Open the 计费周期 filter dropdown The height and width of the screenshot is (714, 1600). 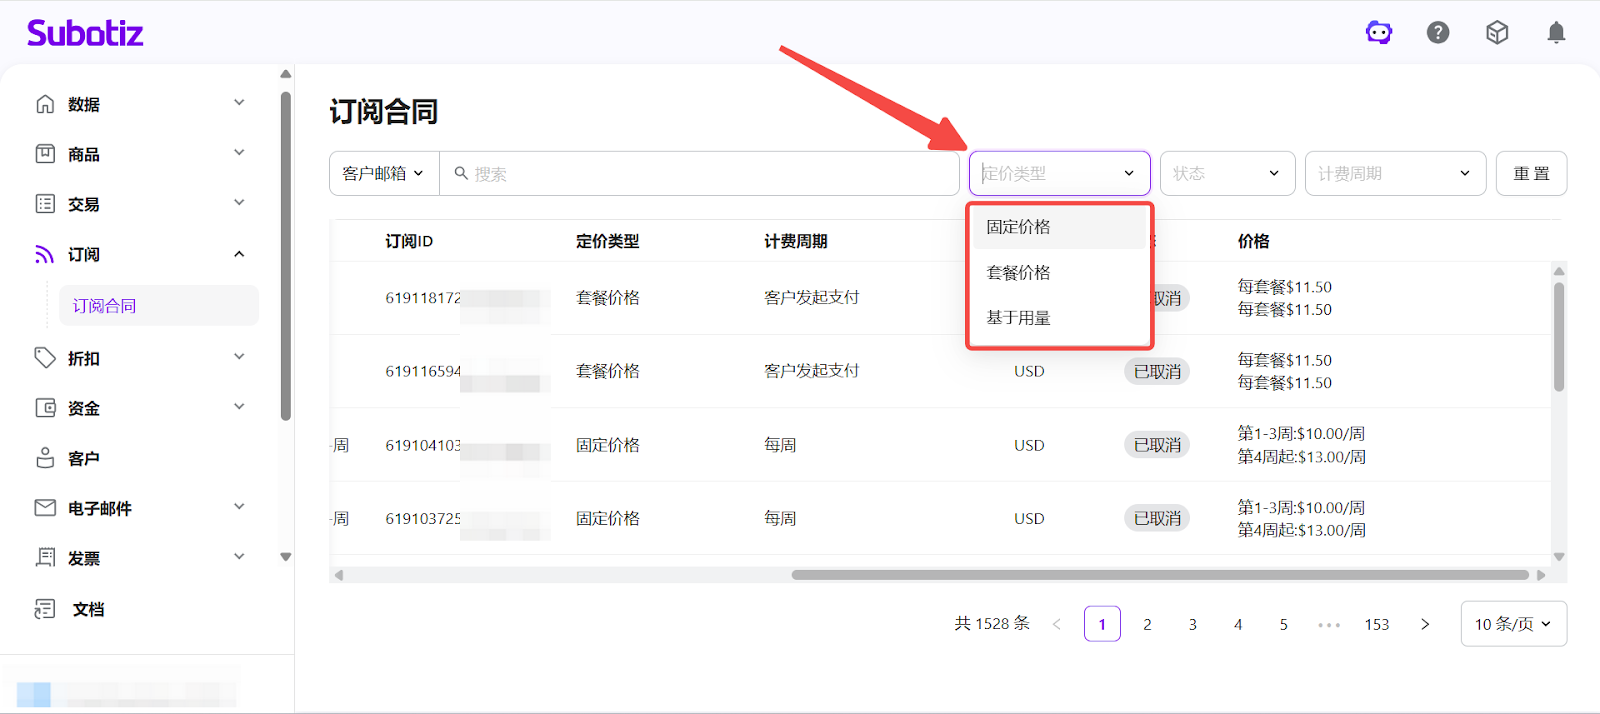pos(1394,174)
